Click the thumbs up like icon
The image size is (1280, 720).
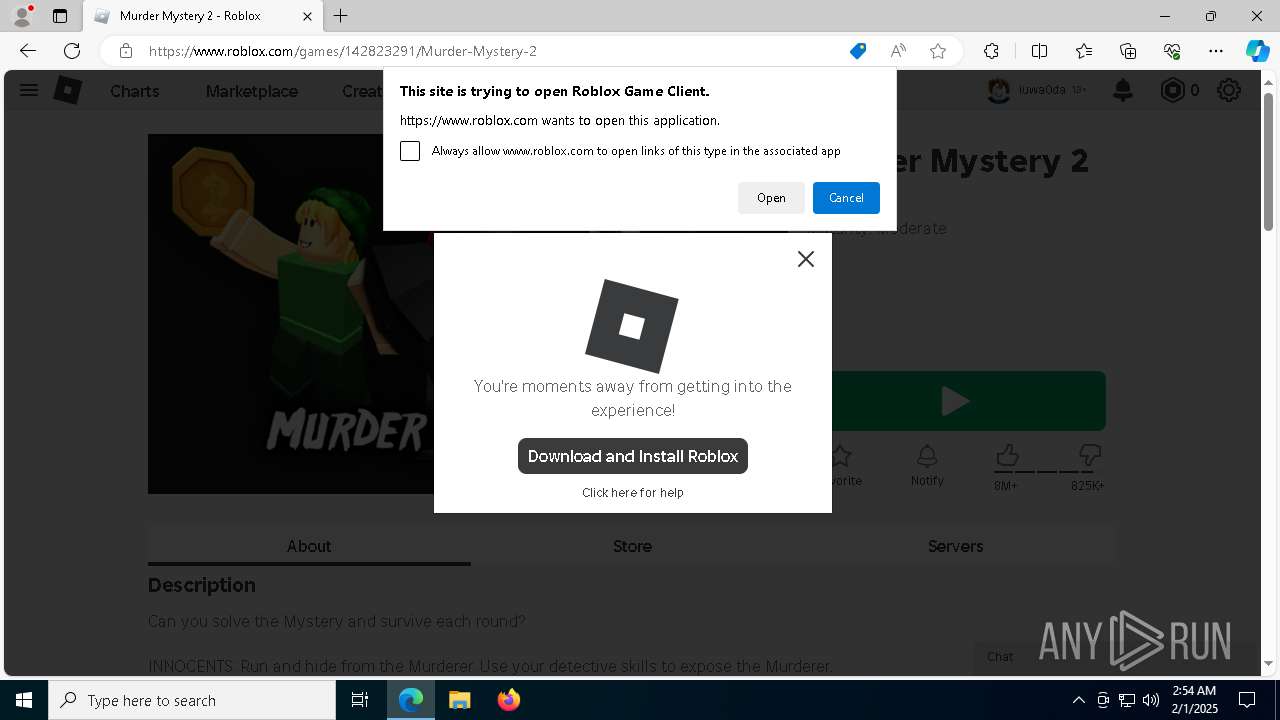point(1007,456)
